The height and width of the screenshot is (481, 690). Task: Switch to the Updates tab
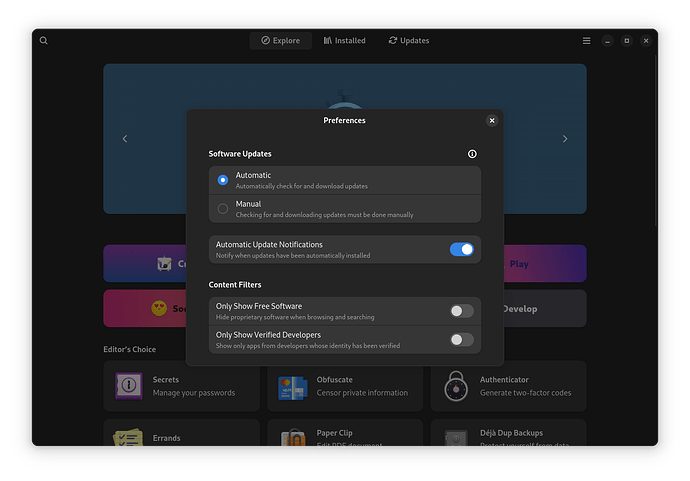(x=409, y=40)
